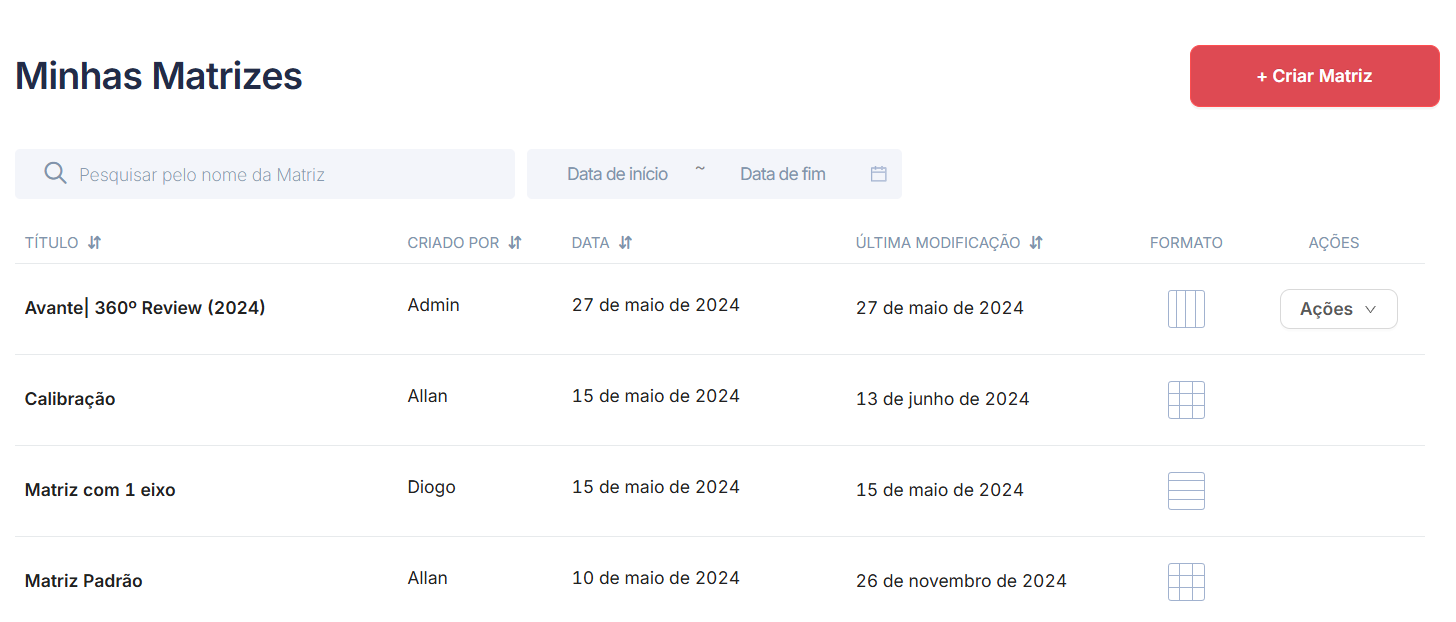Open the Matriz Padrão entry
The image size is (1456, 622).
tap(83, 581)
